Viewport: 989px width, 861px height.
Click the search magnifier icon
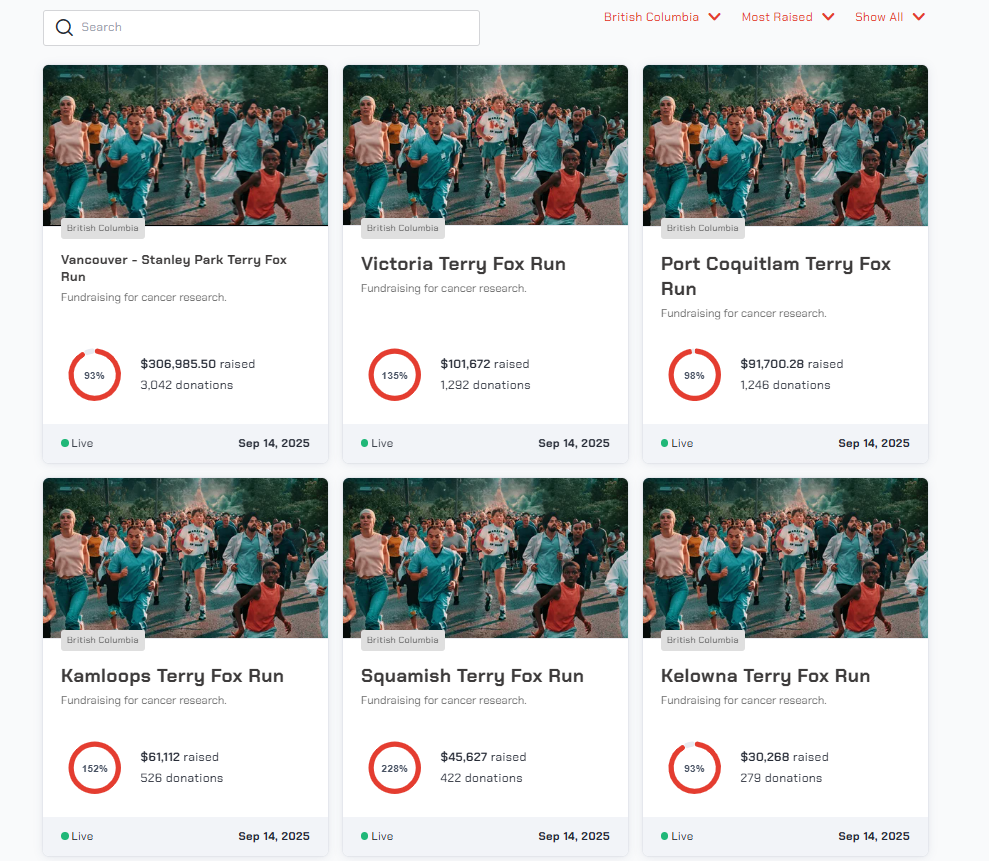(x=64, y=28)
